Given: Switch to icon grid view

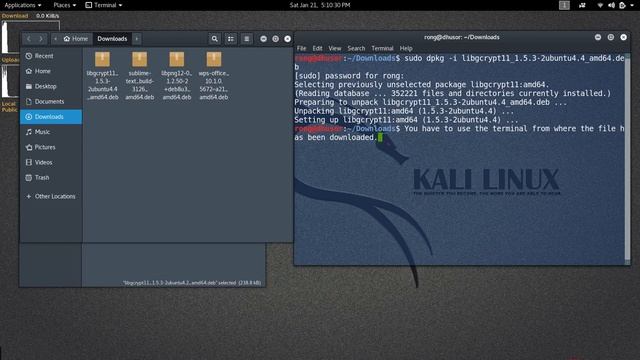Looking at the screenshot, I should click(x=231, y=39).
